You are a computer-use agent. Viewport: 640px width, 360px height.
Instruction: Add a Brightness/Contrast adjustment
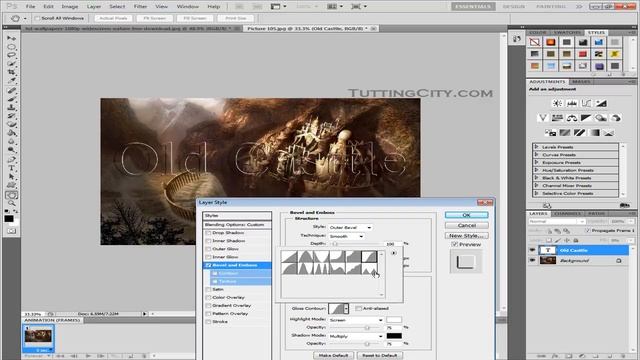(x=557, y=103)
